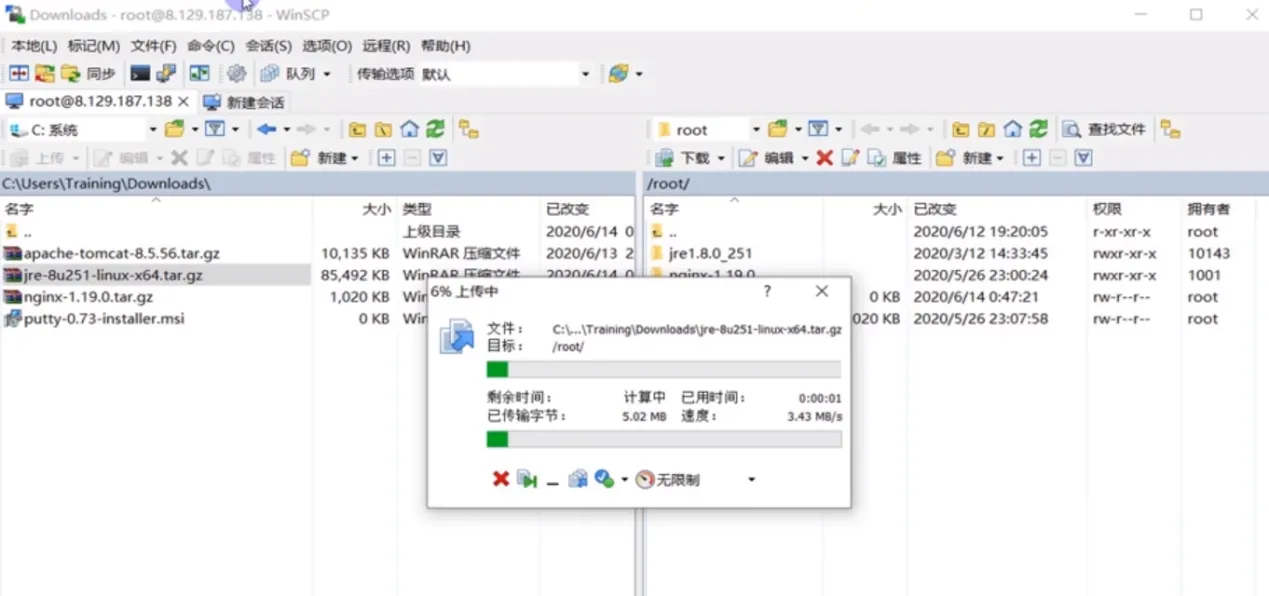Open the 选项(O) menu

[327, 46]
